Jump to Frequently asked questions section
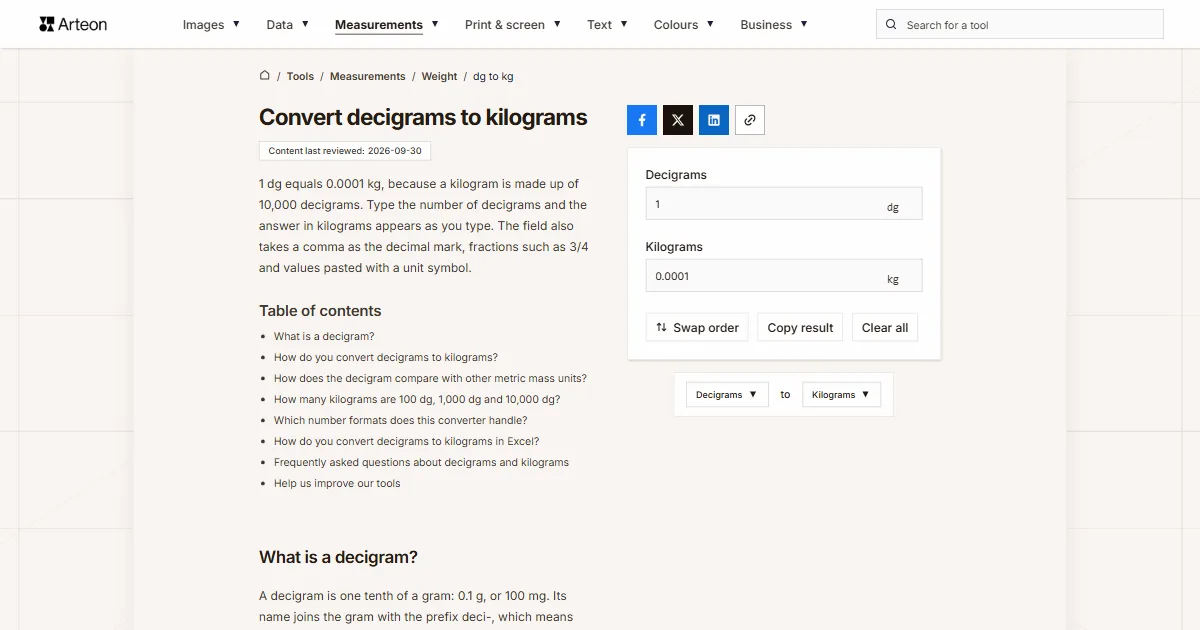 (x=421, y=463)
